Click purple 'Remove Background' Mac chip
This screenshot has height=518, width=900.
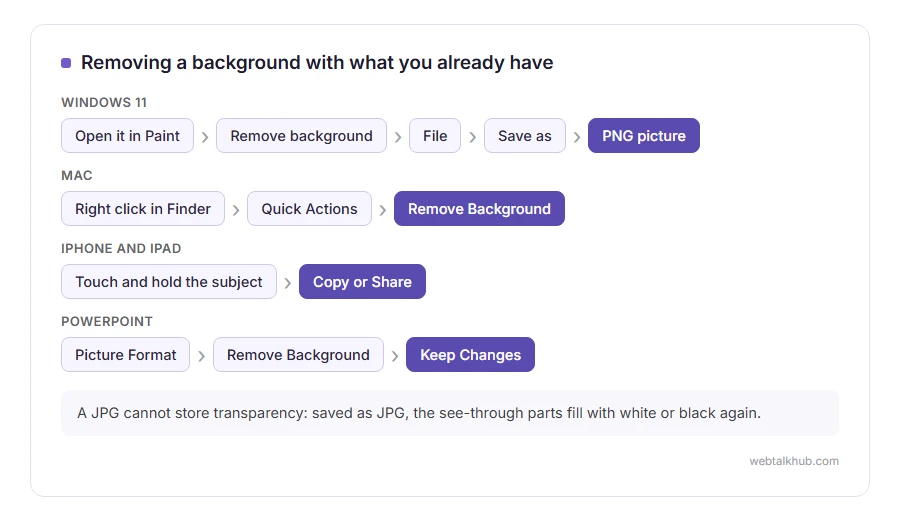click(479, 209)
